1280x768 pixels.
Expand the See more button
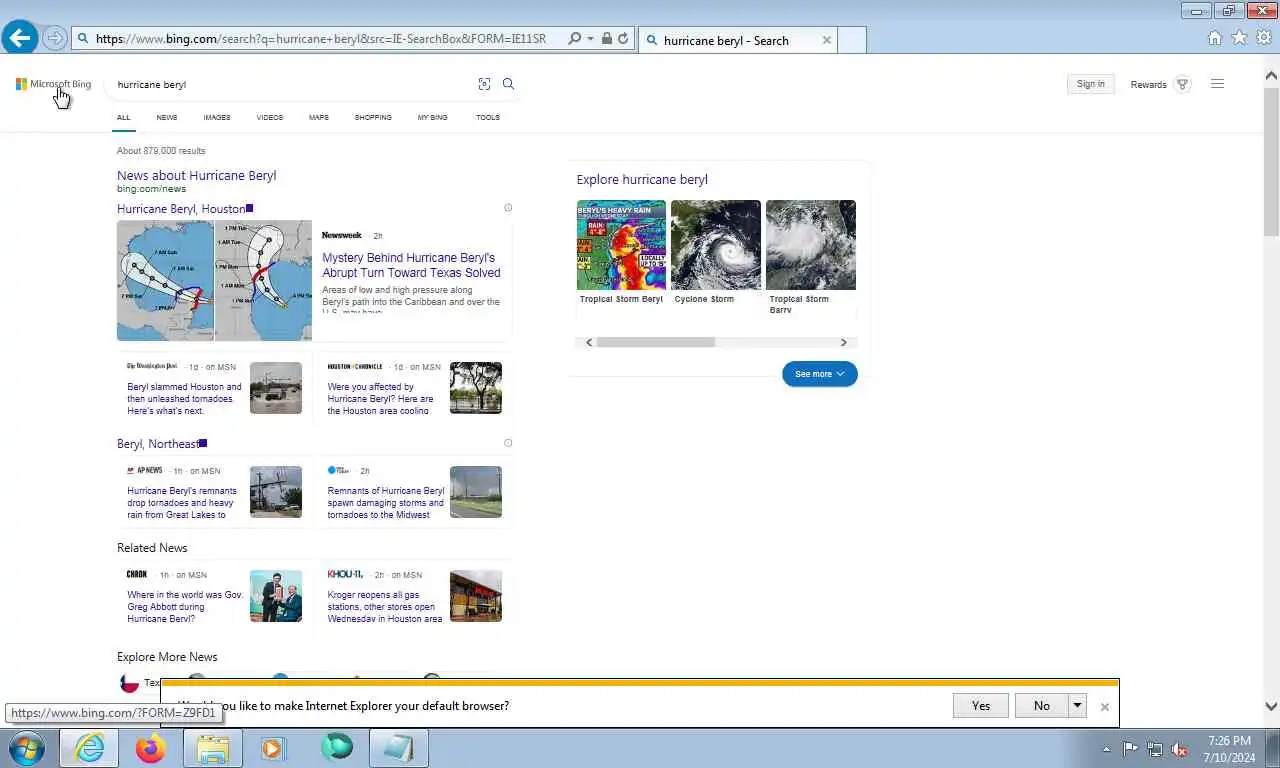819,374
